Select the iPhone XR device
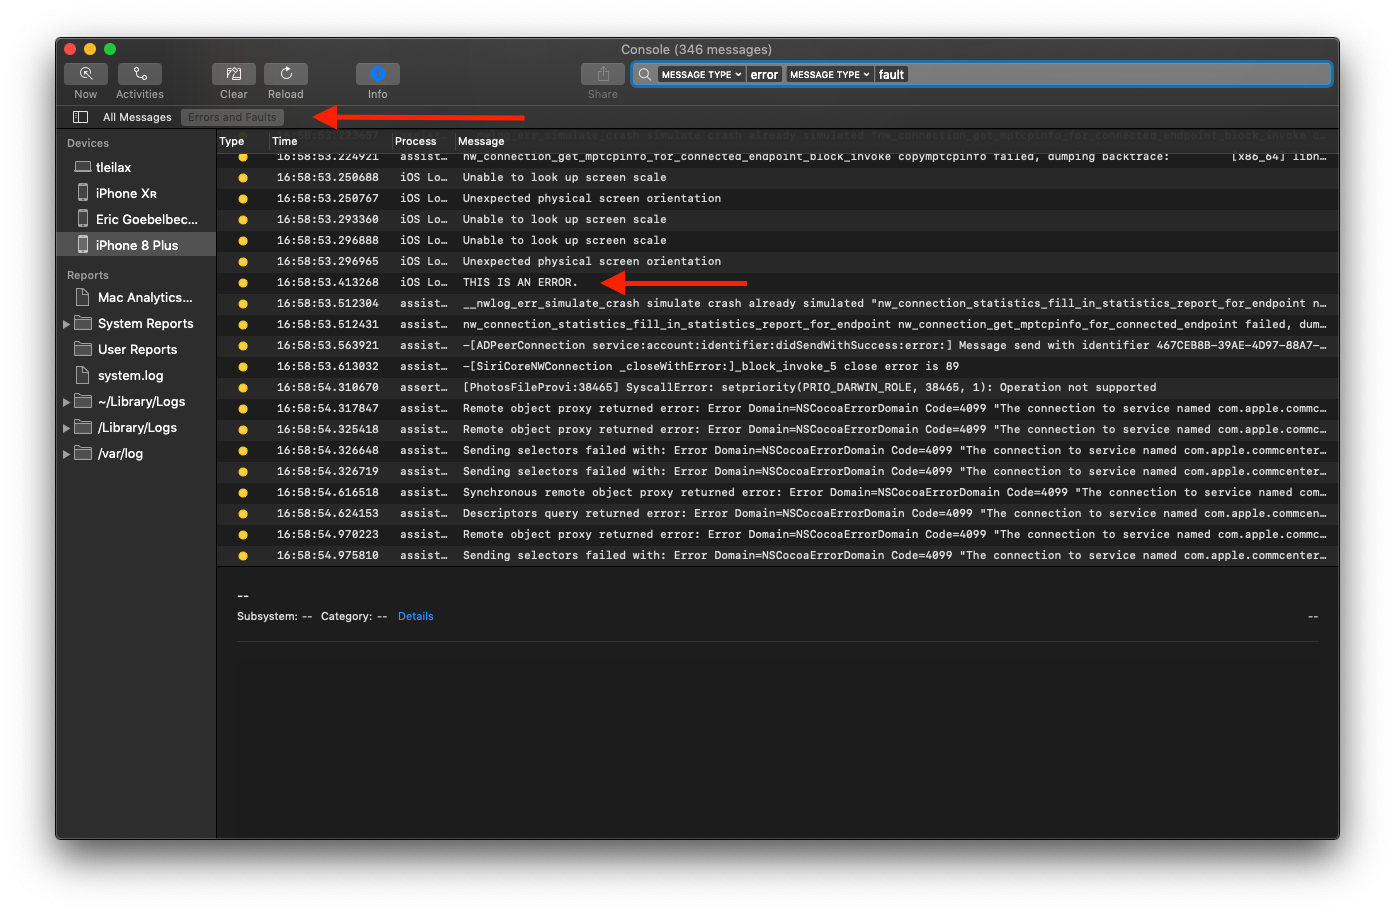The height and width of the screenshot is (913, 1395). point(126,193)
